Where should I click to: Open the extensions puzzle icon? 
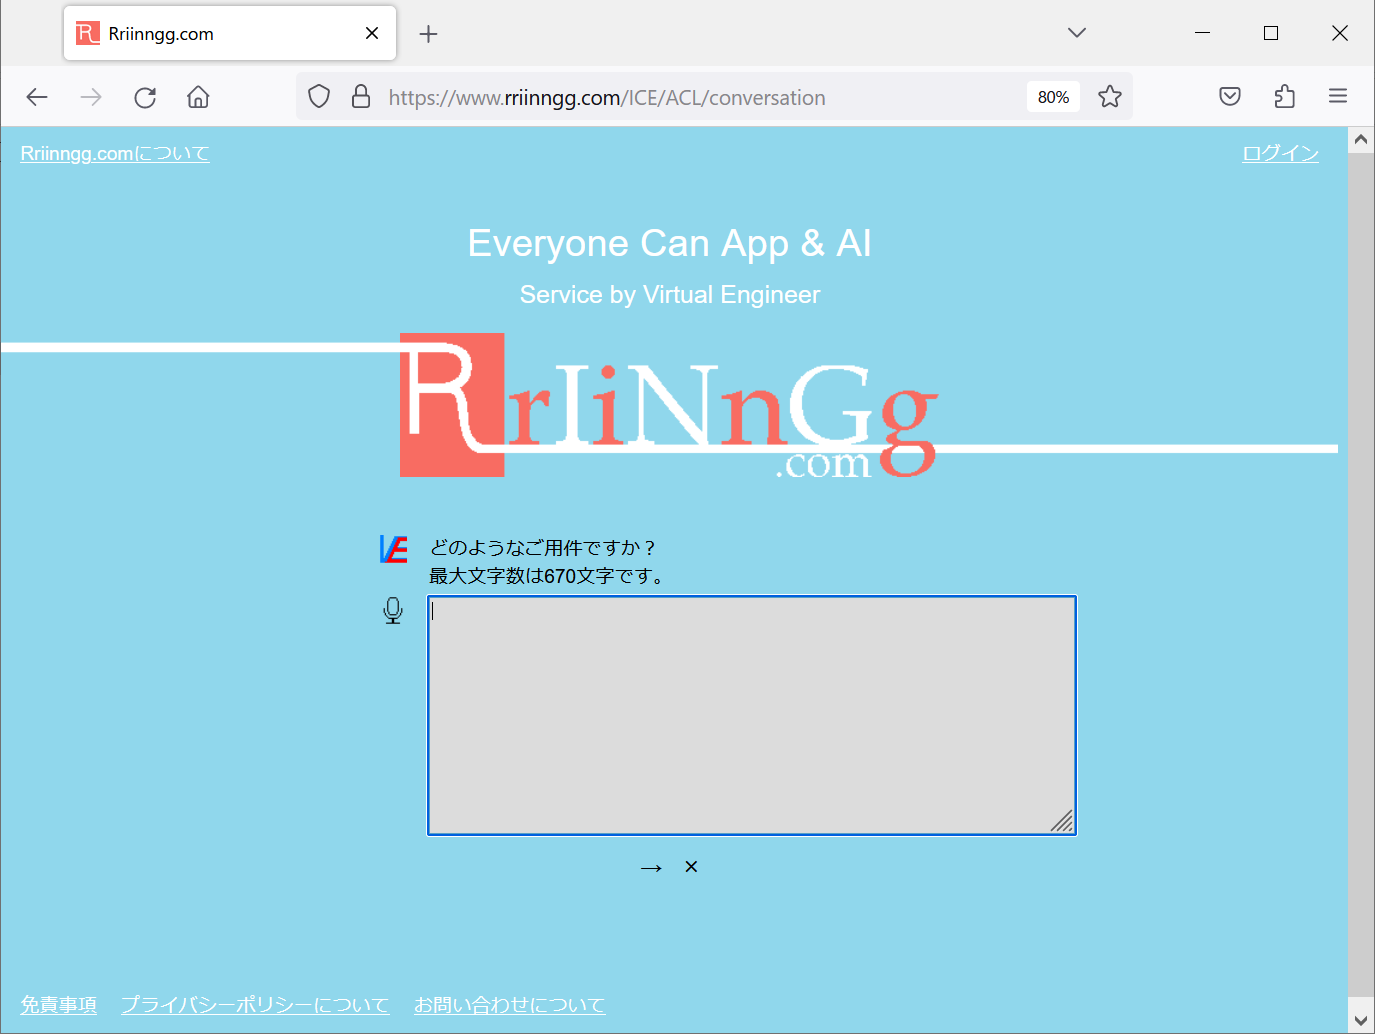(x=1284, y=97)
